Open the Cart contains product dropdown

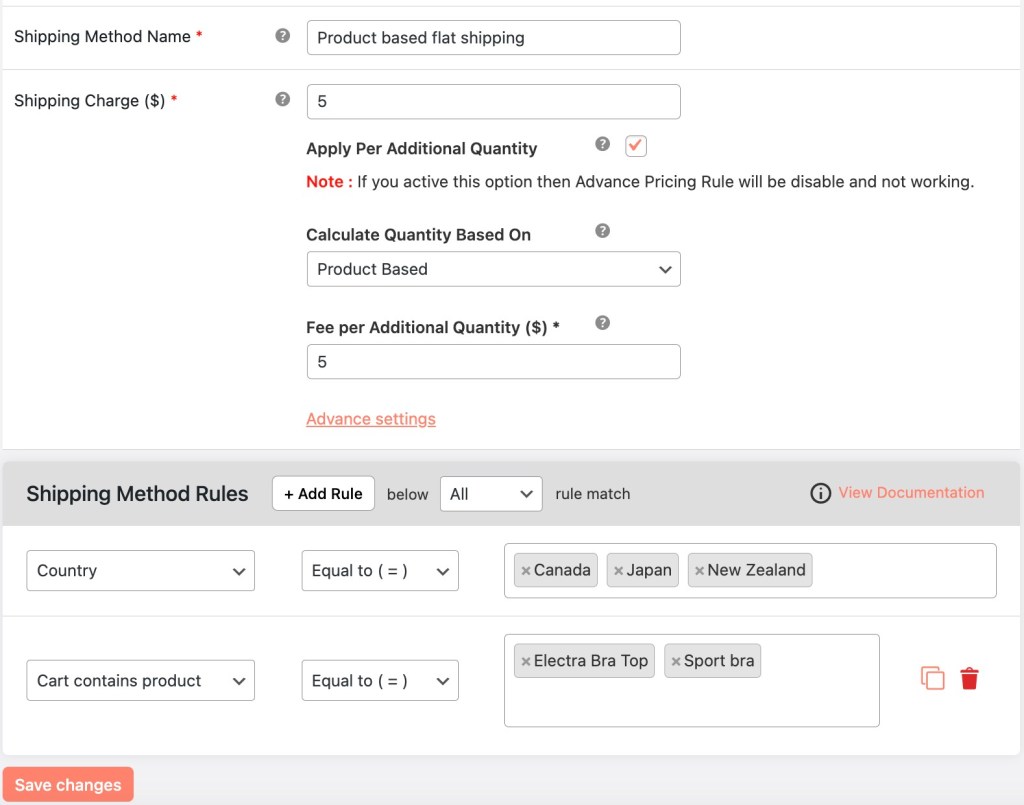pos(140,681)
